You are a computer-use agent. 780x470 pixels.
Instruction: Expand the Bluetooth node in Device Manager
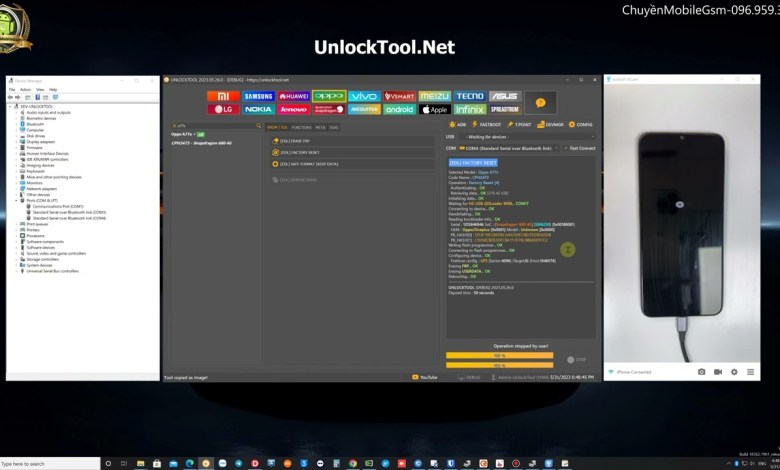tap(16, 124)
